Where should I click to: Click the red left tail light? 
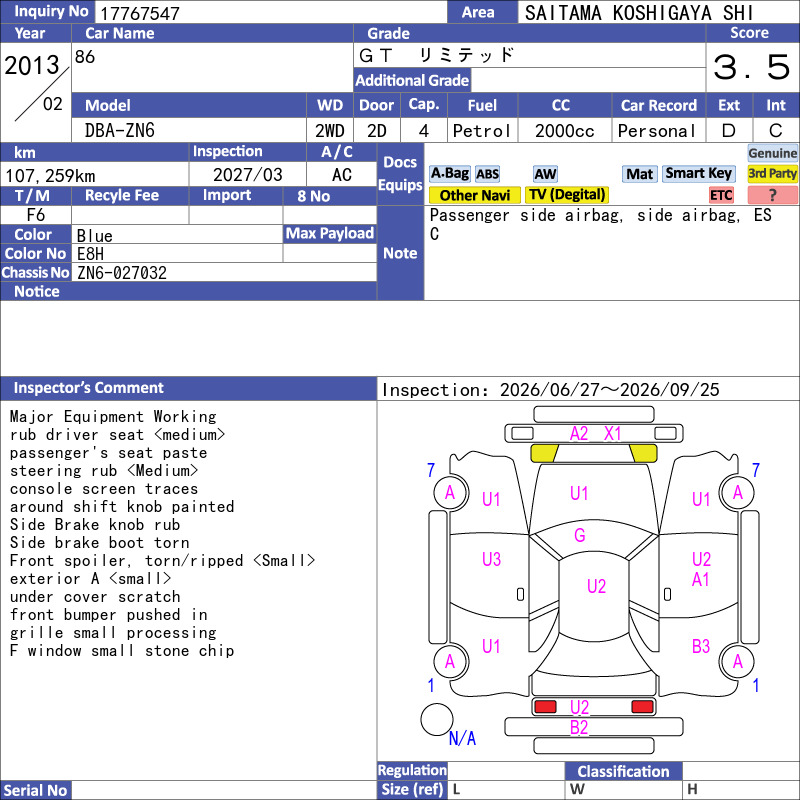(x=545, y=707)
